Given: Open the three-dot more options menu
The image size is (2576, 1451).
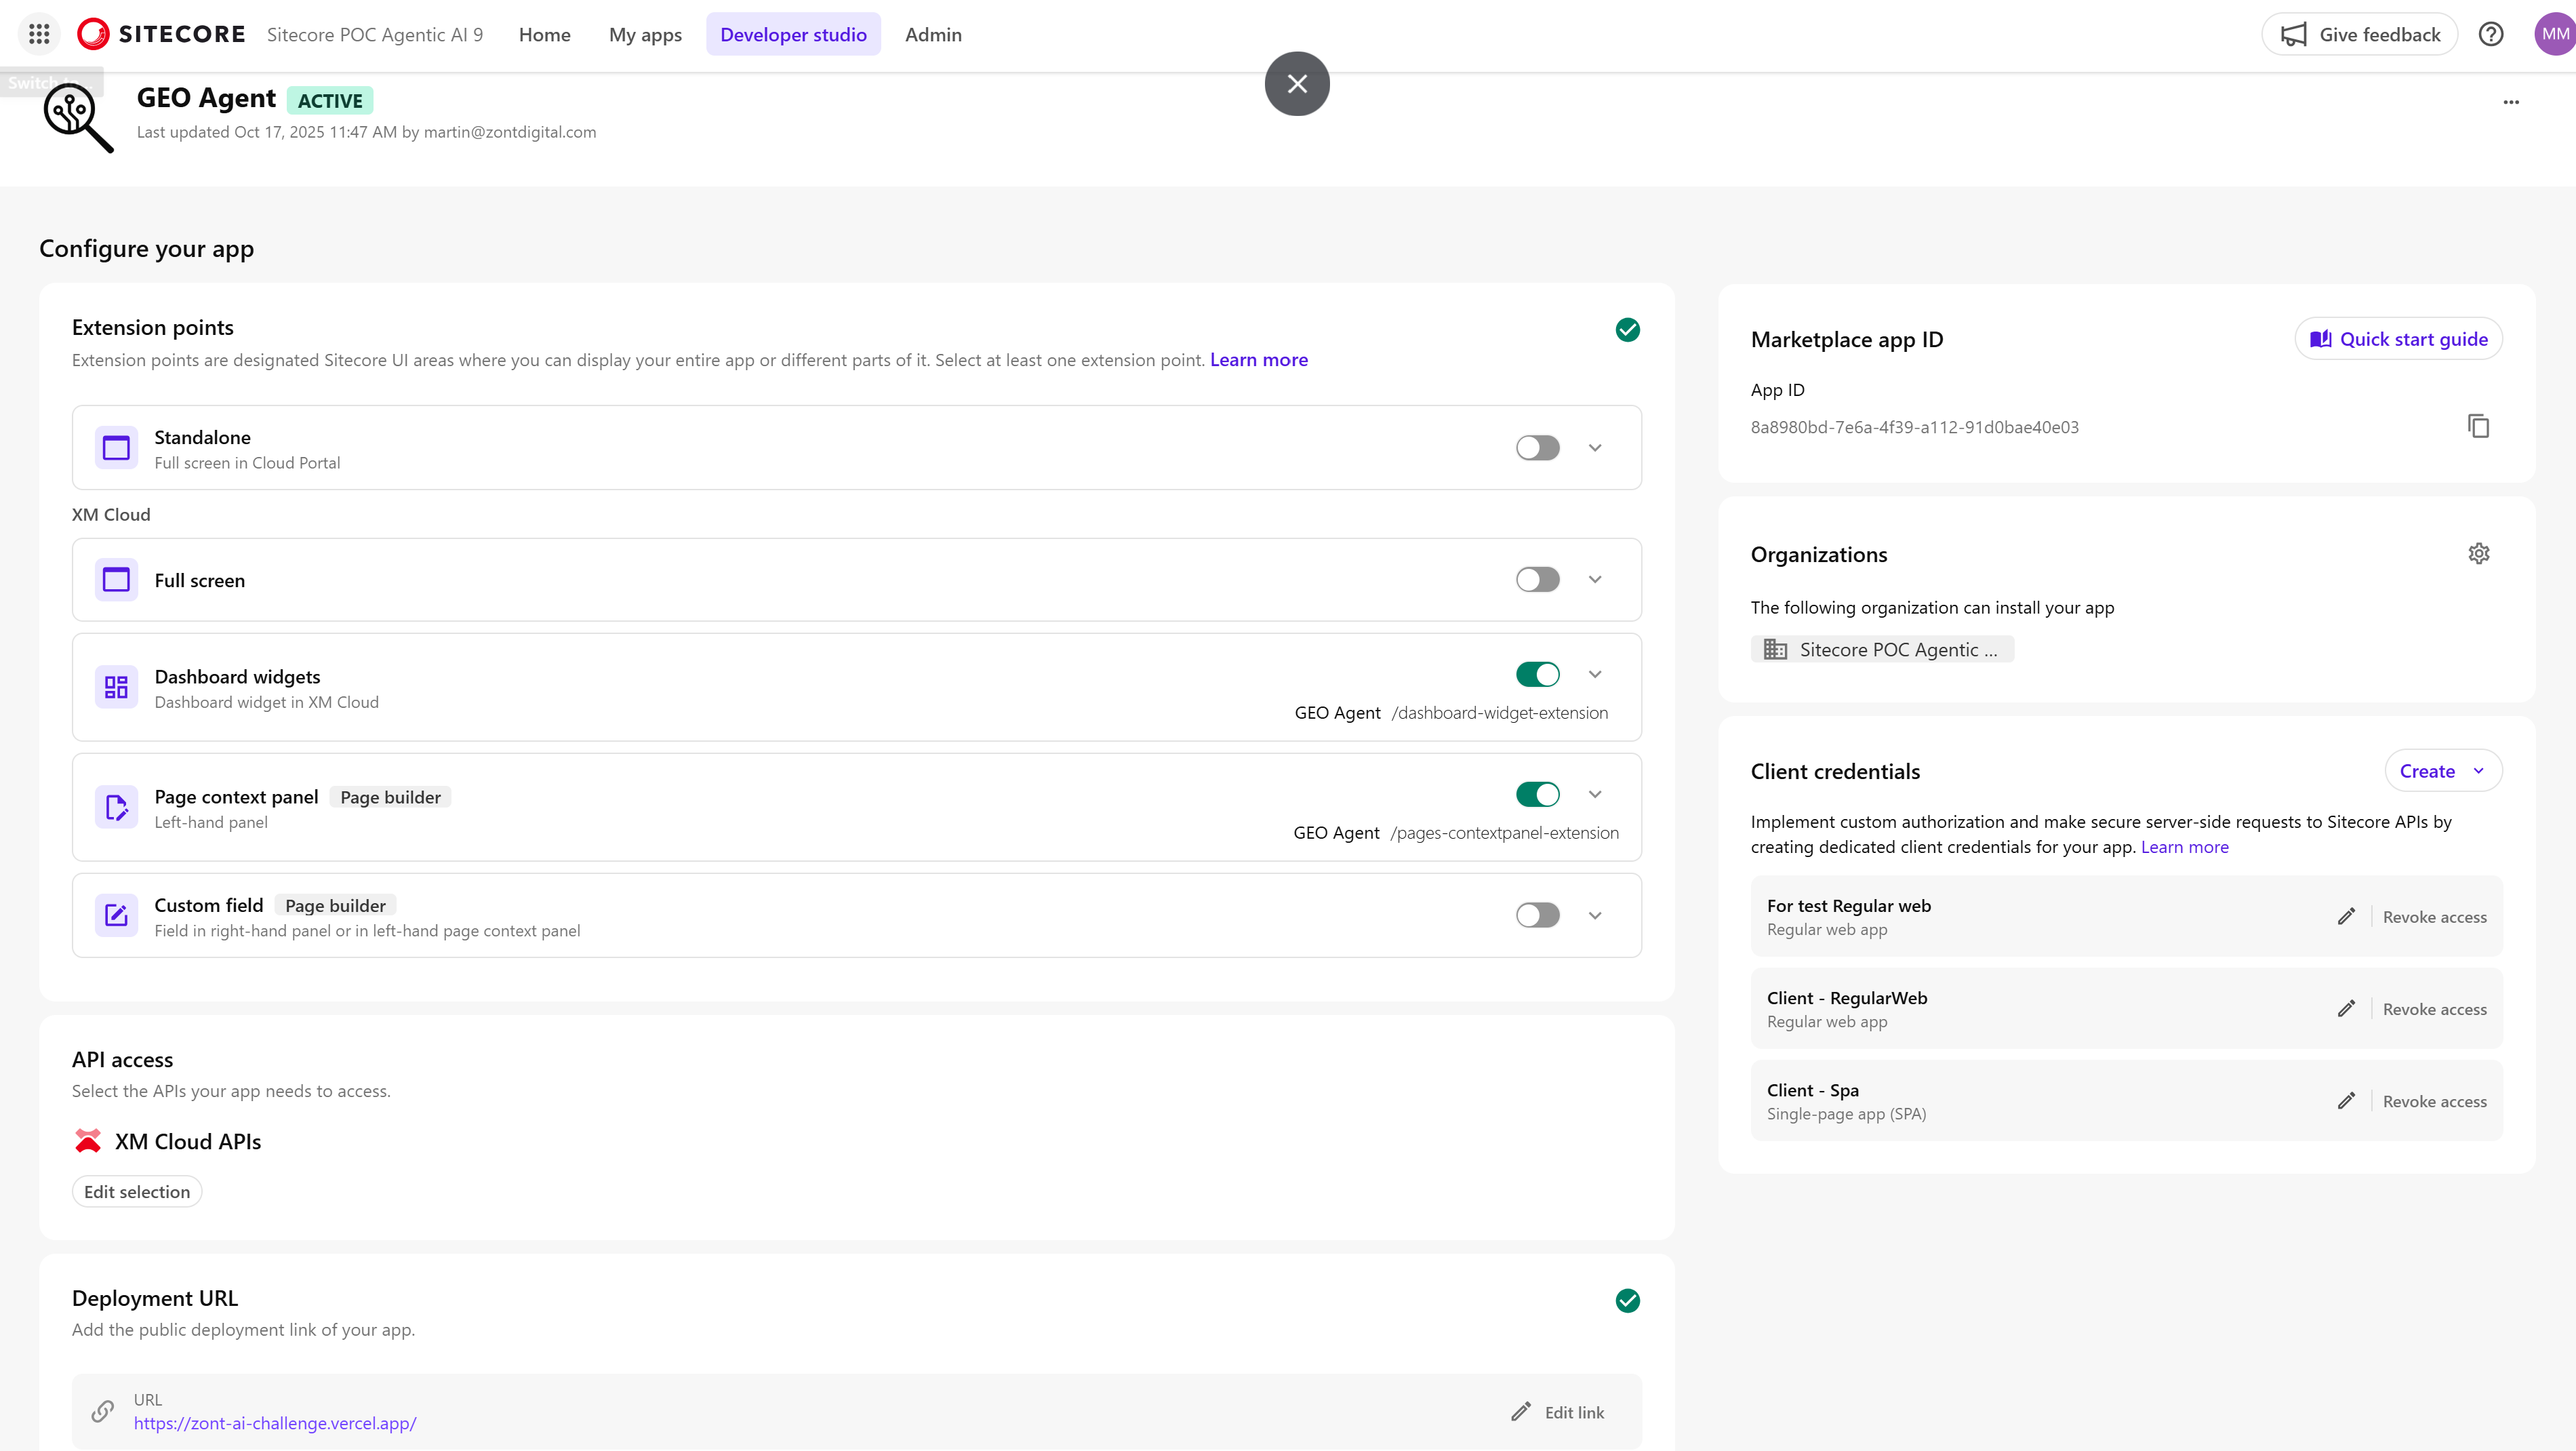Looking at the screenshot, I should tap(2511, 102).
